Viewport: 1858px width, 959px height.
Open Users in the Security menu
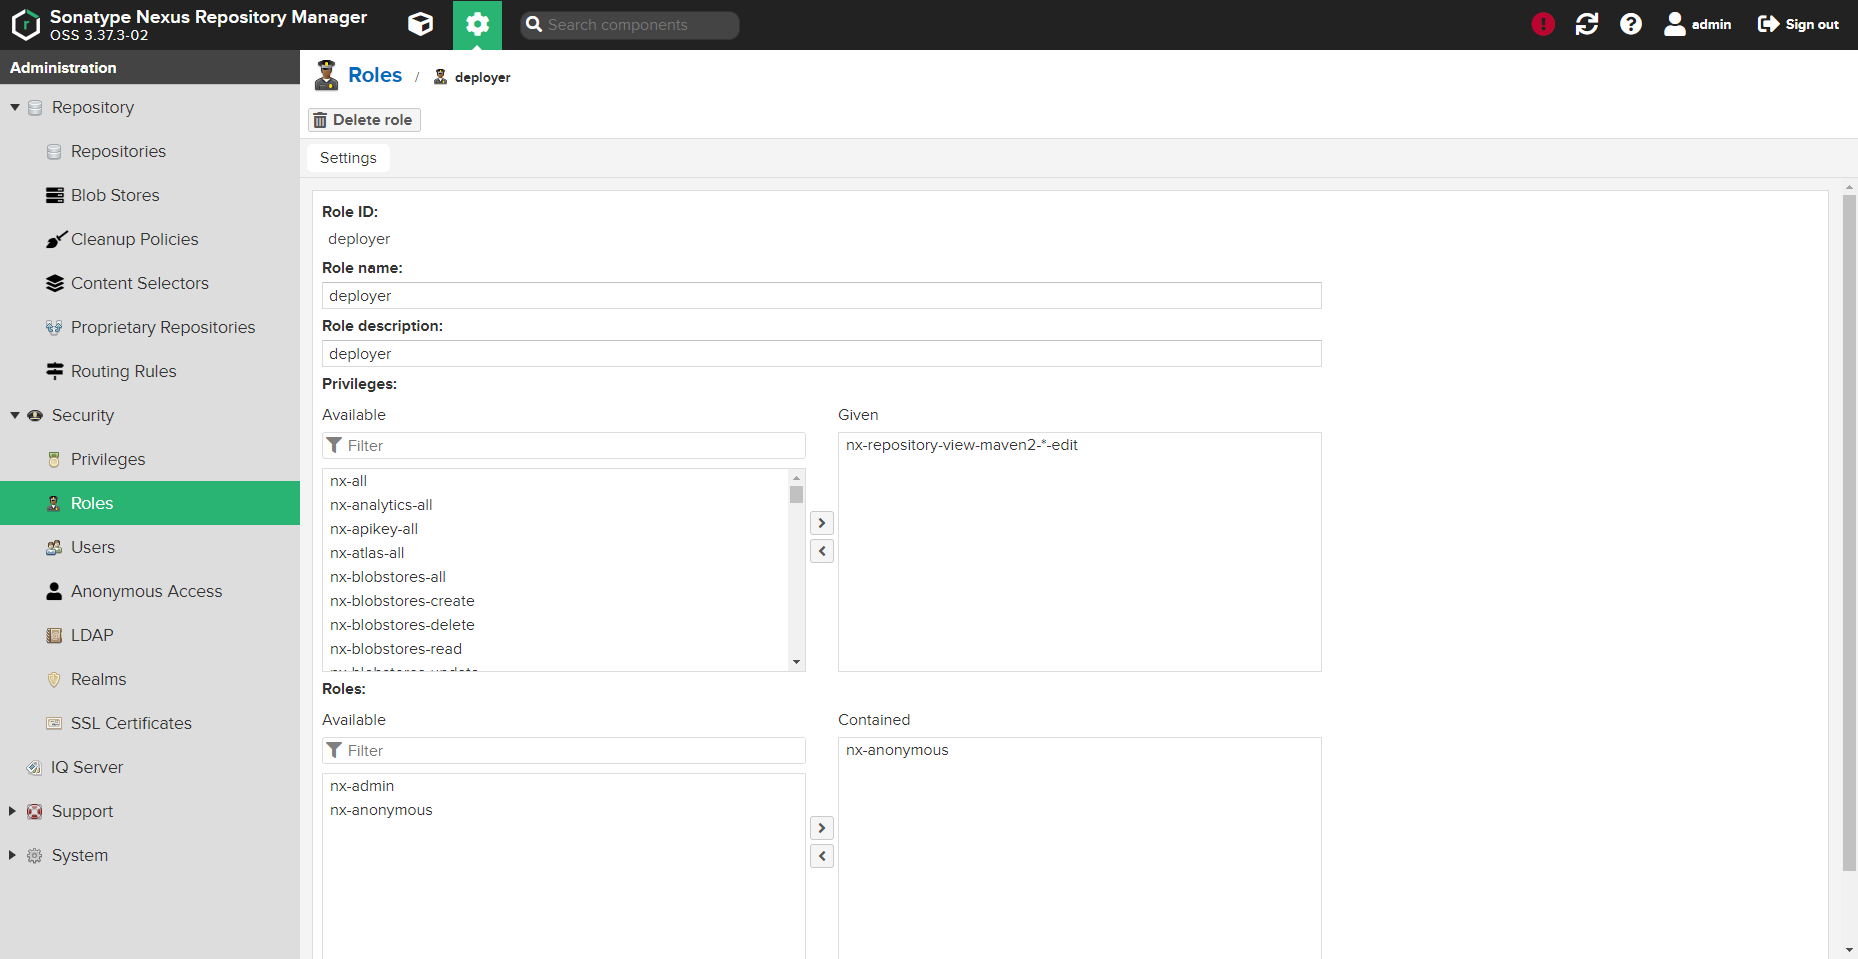tap(92, 547)
